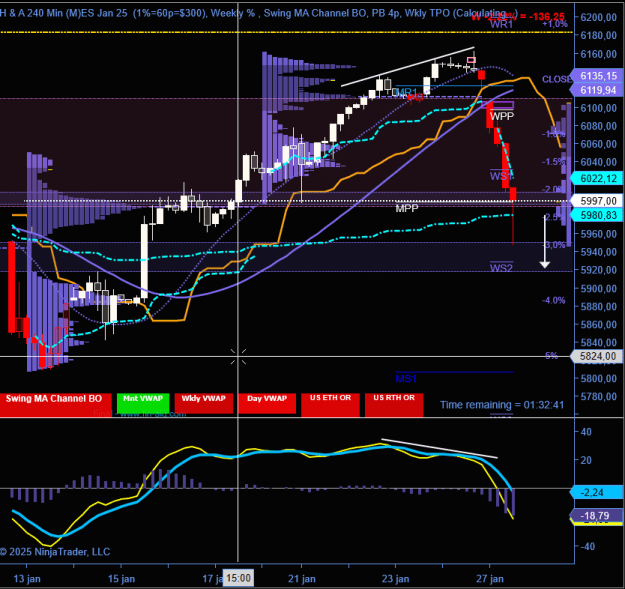
Task: Click the -4.0% weekly percent label
Action: [x=553, y=300]
